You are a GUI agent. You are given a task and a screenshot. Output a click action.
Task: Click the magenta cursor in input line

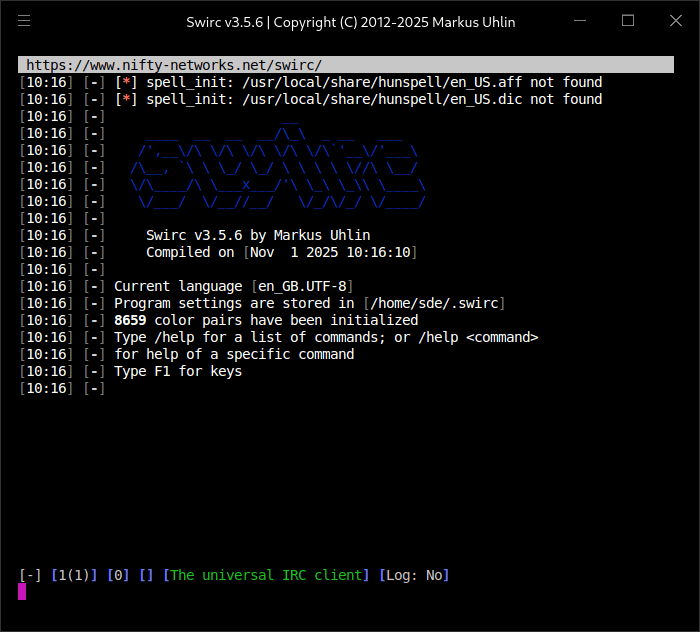point(22,592)
